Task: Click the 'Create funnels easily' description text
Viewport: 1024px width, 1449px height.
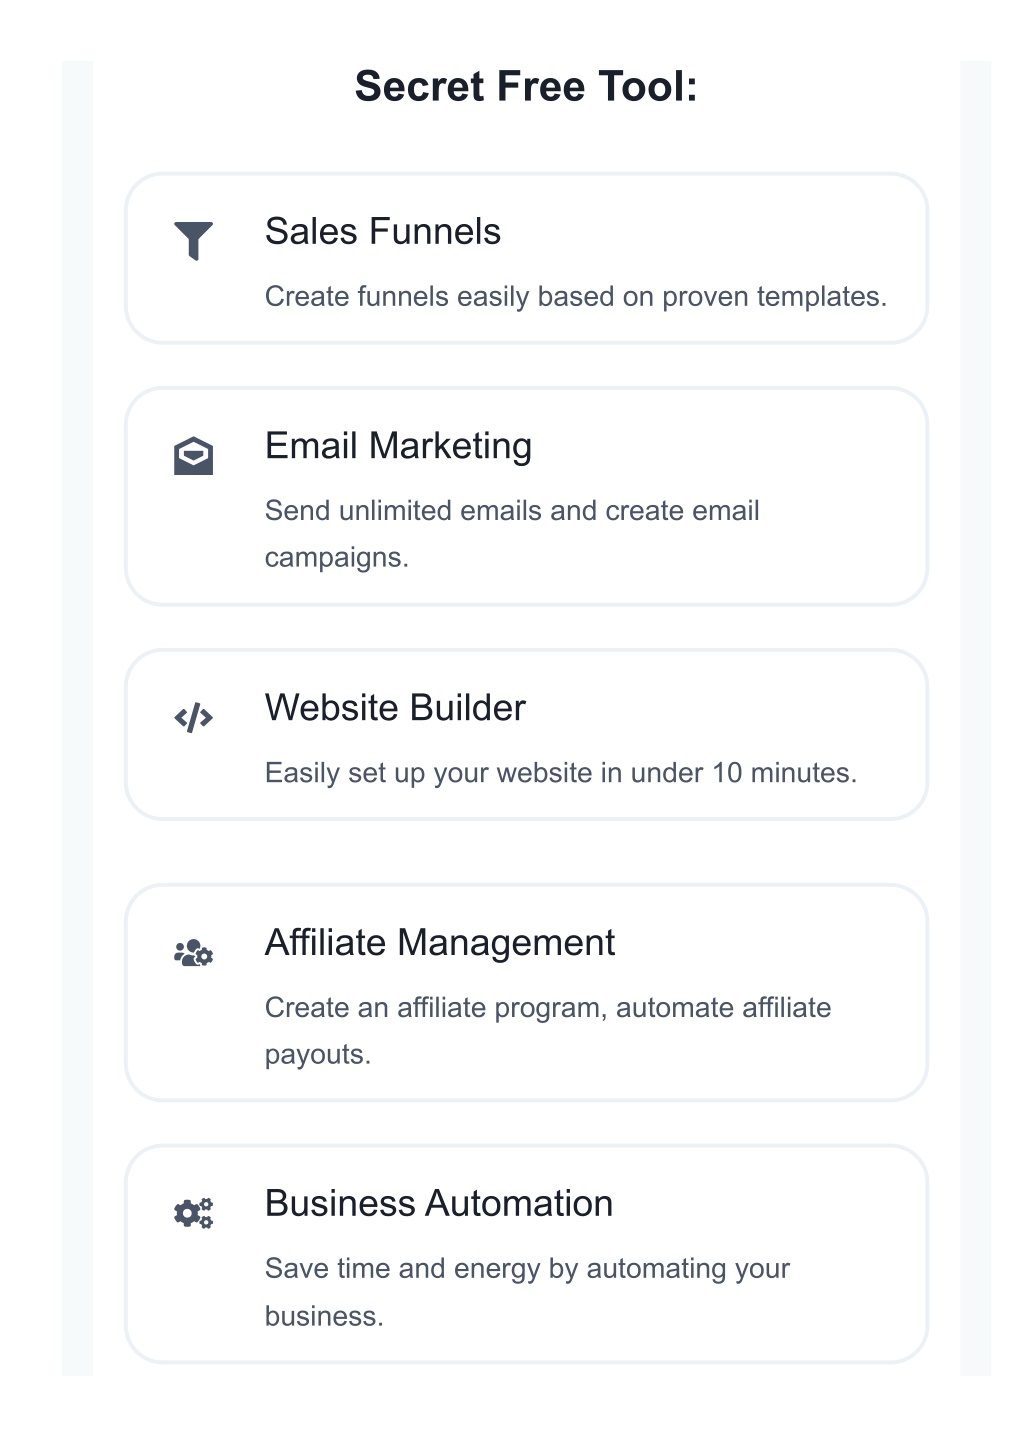Action: (576, 297)
